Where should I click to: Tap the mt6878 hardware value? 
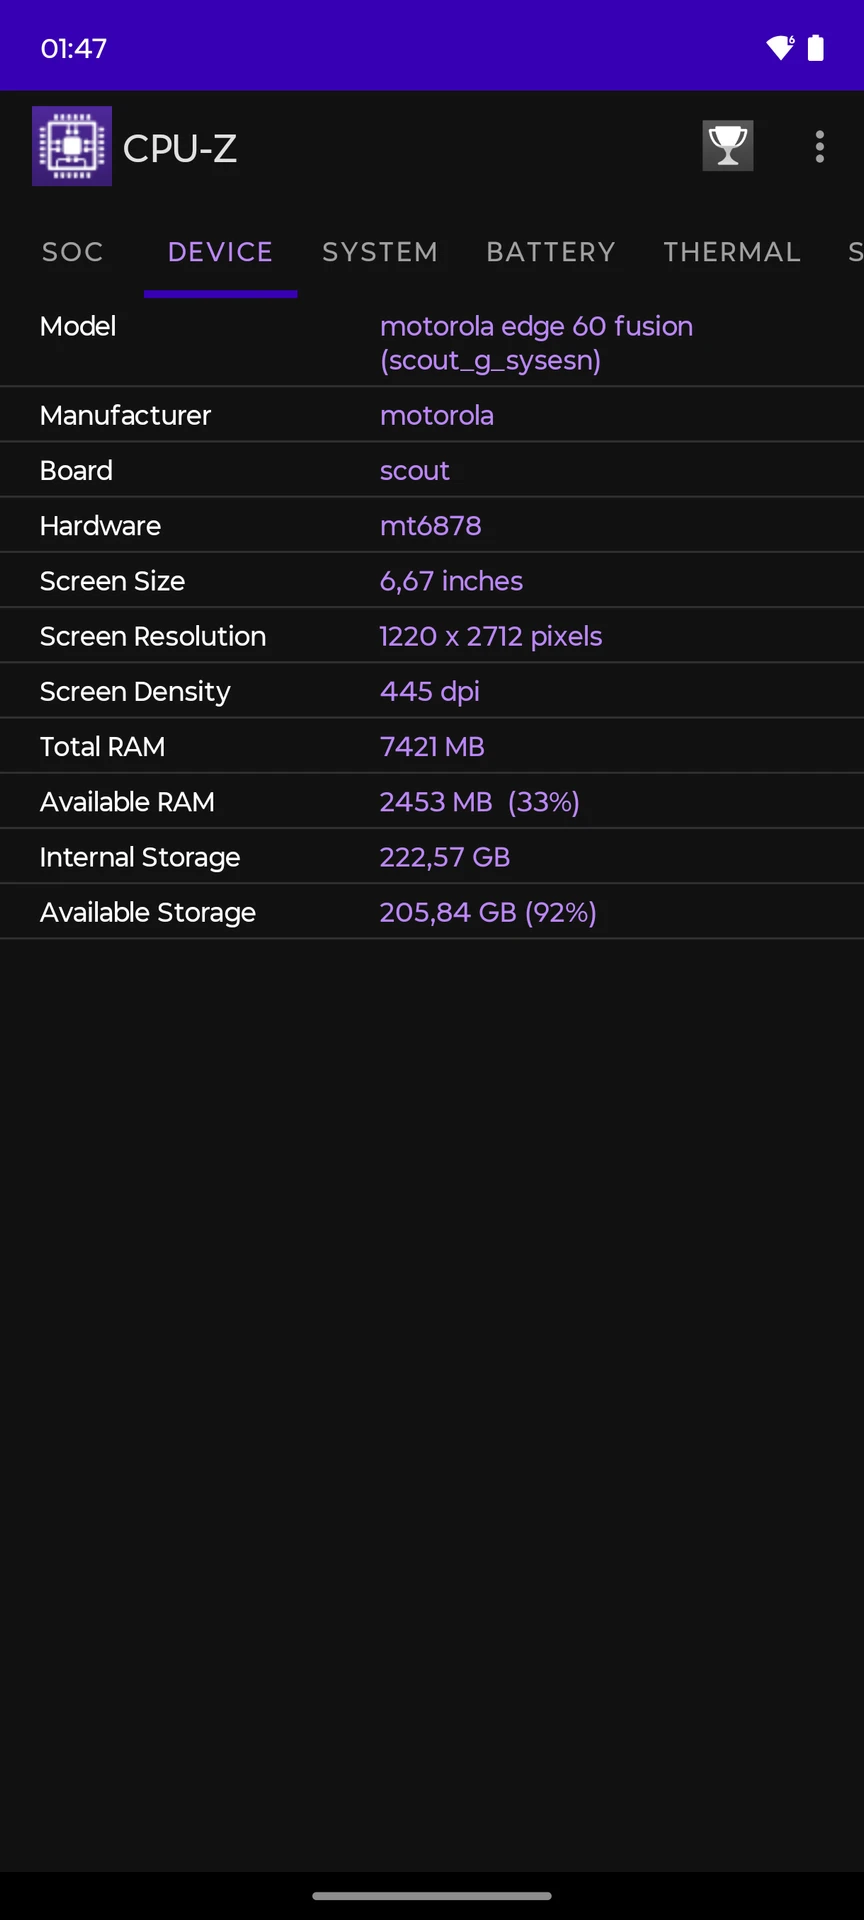pyautogui.click(x=431, y=526)
